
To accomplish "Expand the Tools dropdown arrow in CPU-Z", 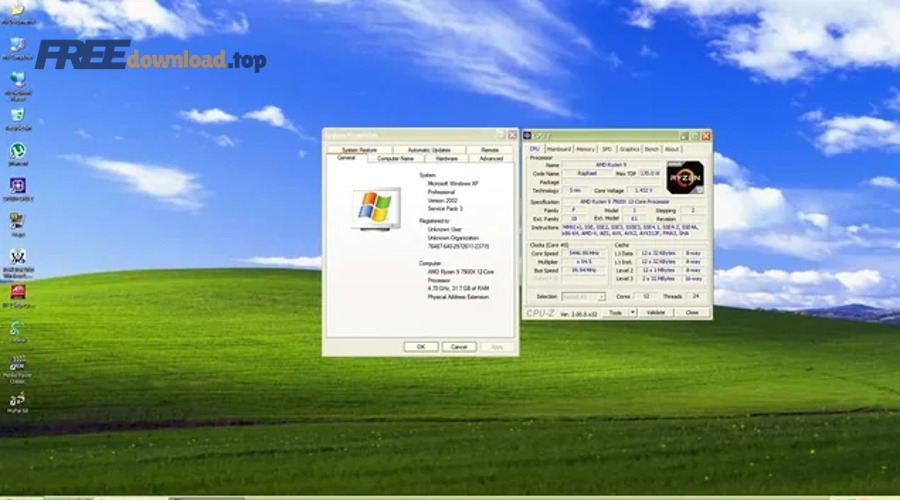I will (633, 313).
